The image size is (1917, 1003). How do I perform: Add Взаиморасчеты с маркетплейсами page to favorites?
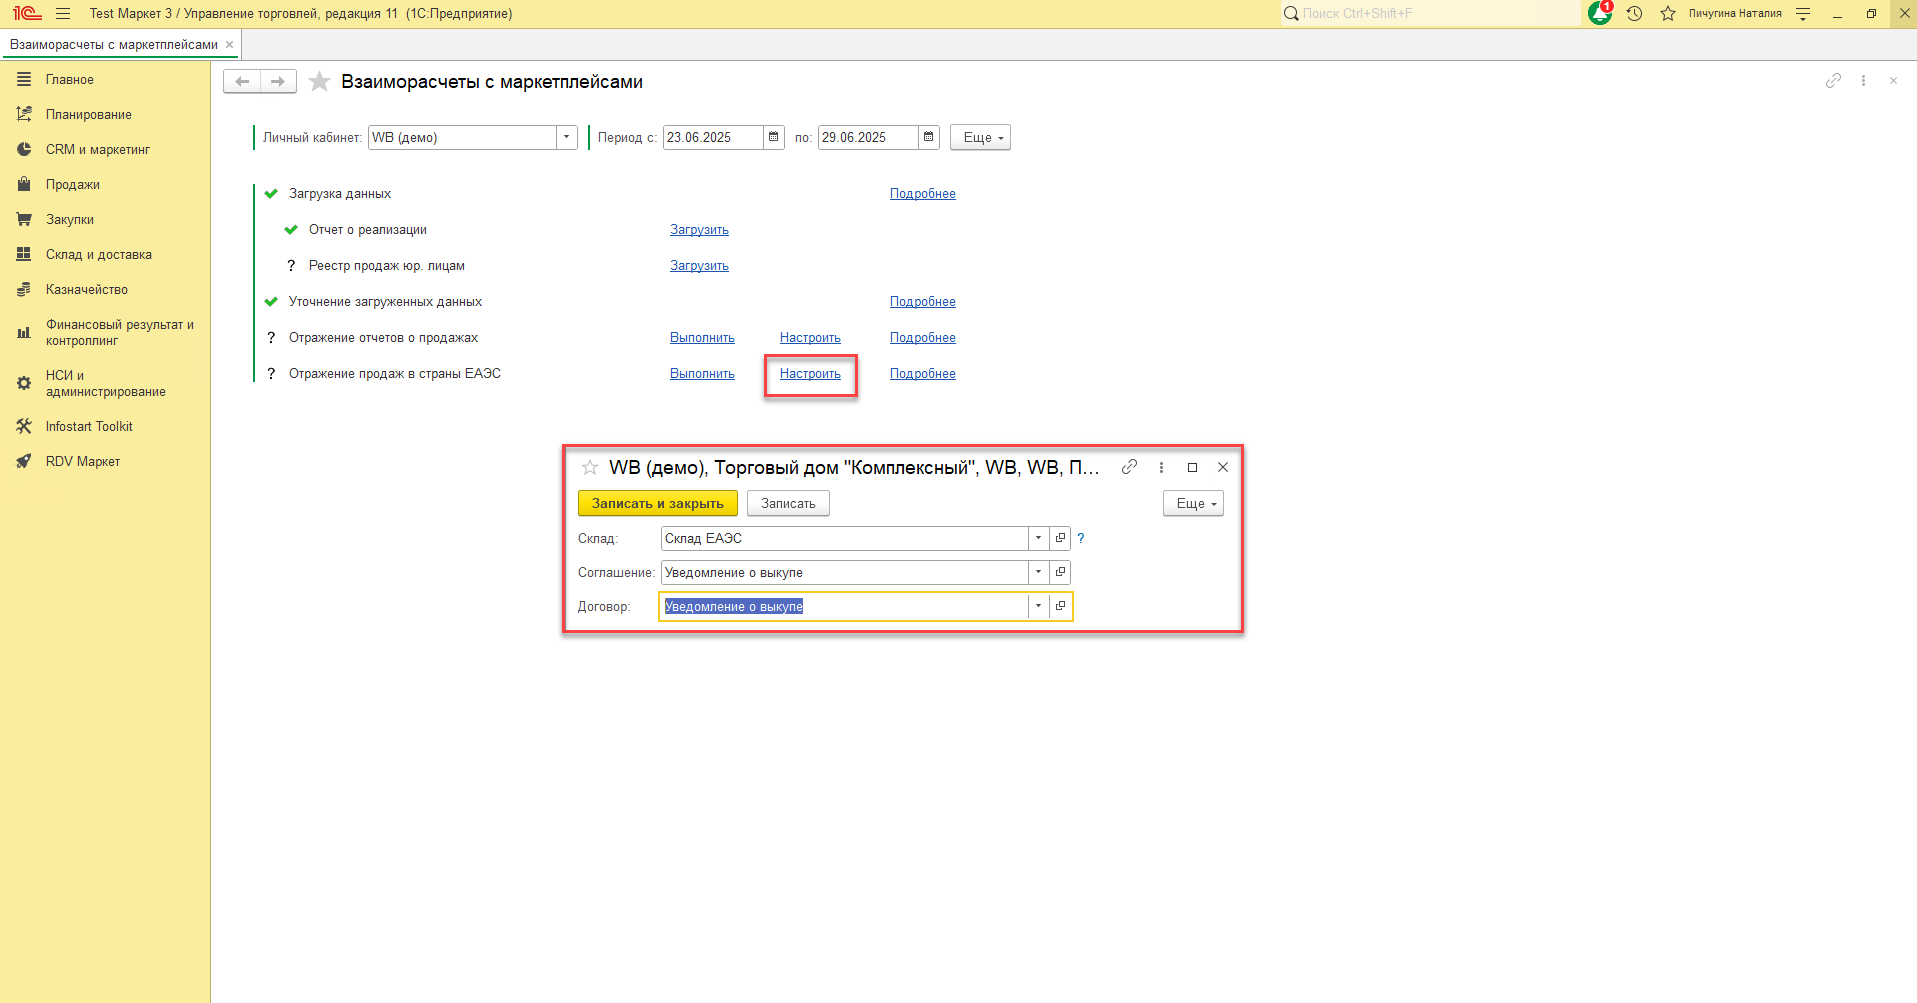click(319, 82)
